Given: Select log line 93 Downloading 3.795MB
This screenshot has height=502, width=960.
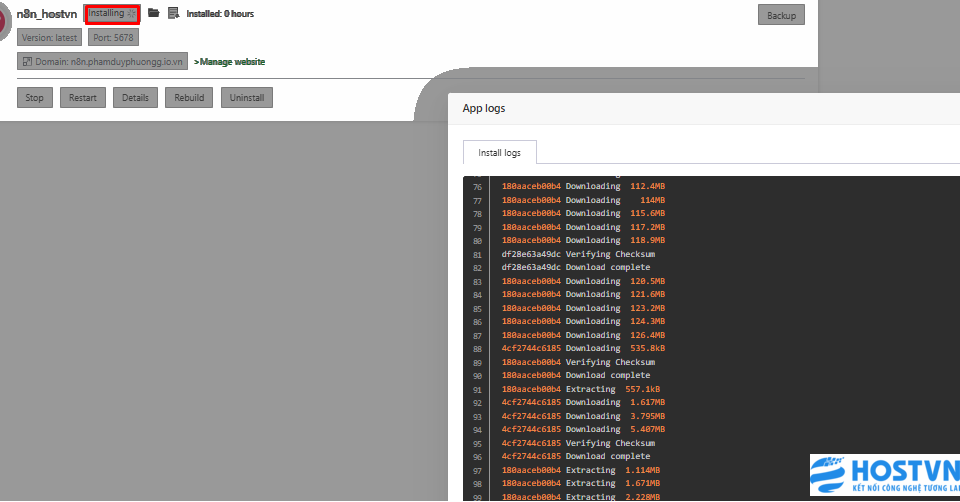Looking at the screenshot, I should [583, 416].
